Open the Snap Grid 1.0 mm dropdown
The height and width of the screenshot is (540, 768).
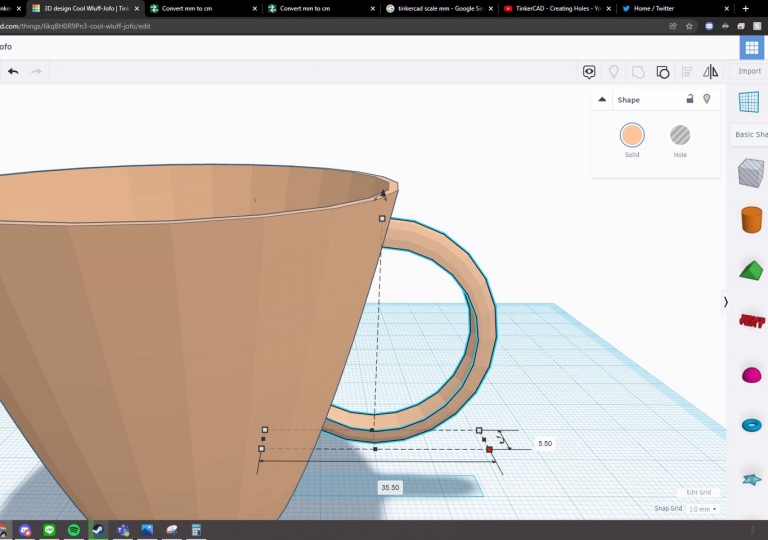pos(703,509)
